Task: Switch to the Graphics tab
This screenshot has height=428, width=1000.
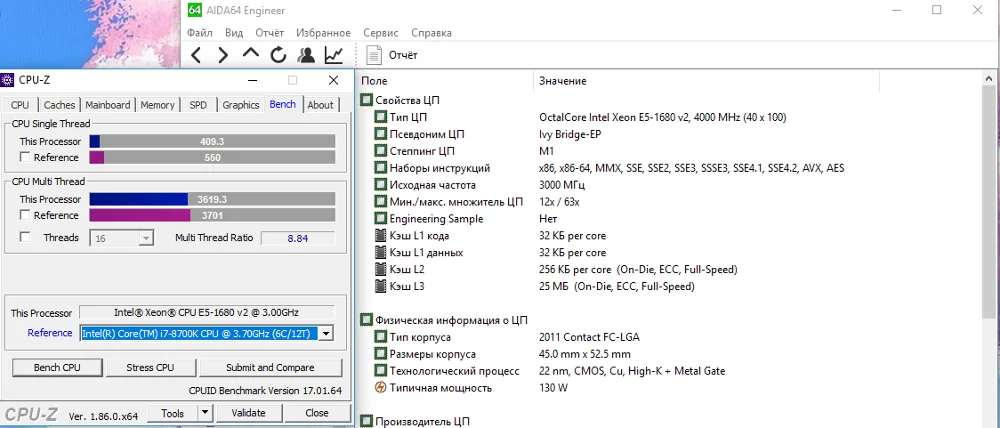Action: point(240,105)
